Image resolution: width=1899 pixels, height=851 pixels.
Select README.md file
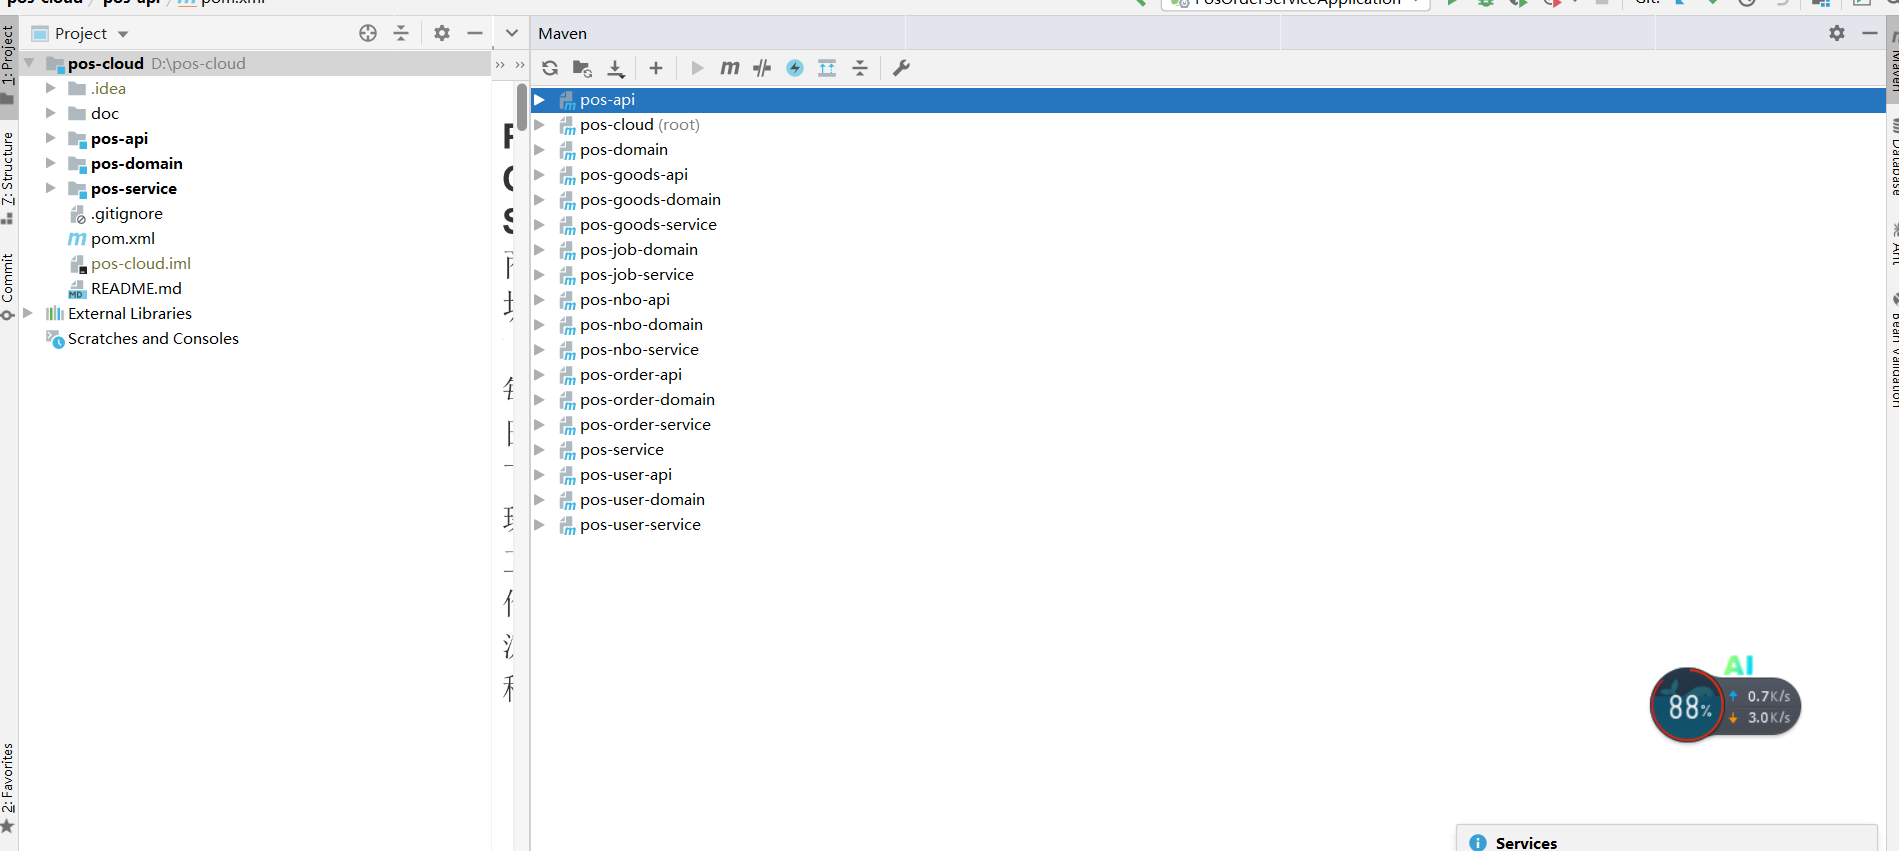click(136, 288)
